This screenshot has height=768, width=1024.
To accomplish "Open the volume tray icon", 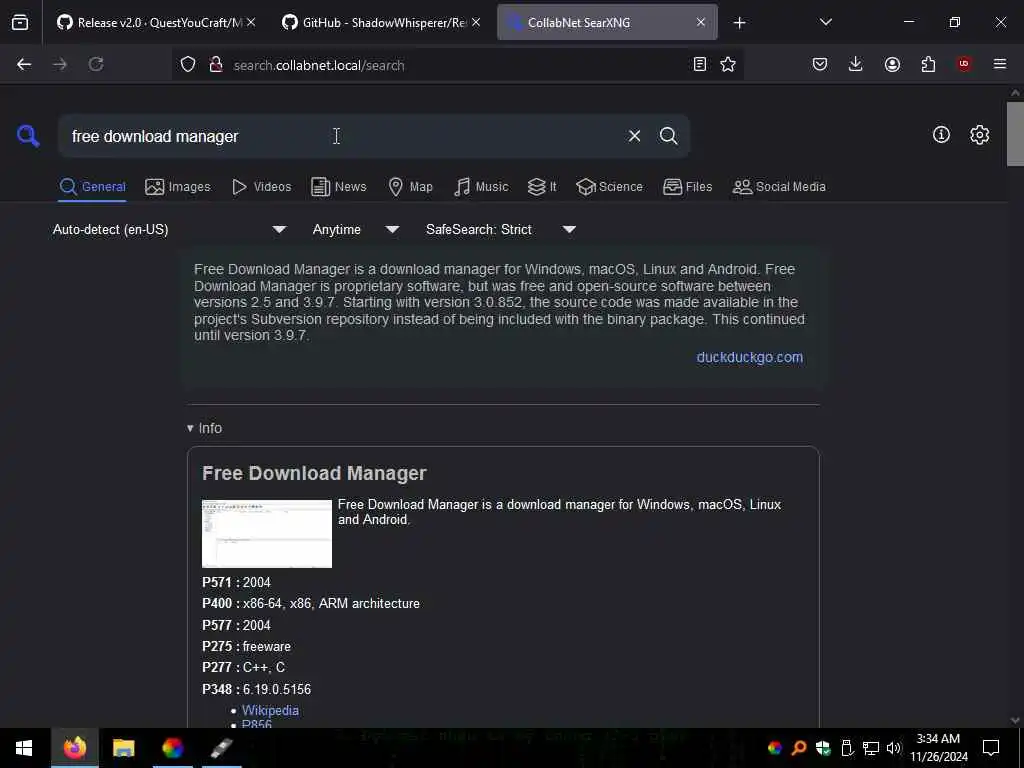I will [893, 748].
